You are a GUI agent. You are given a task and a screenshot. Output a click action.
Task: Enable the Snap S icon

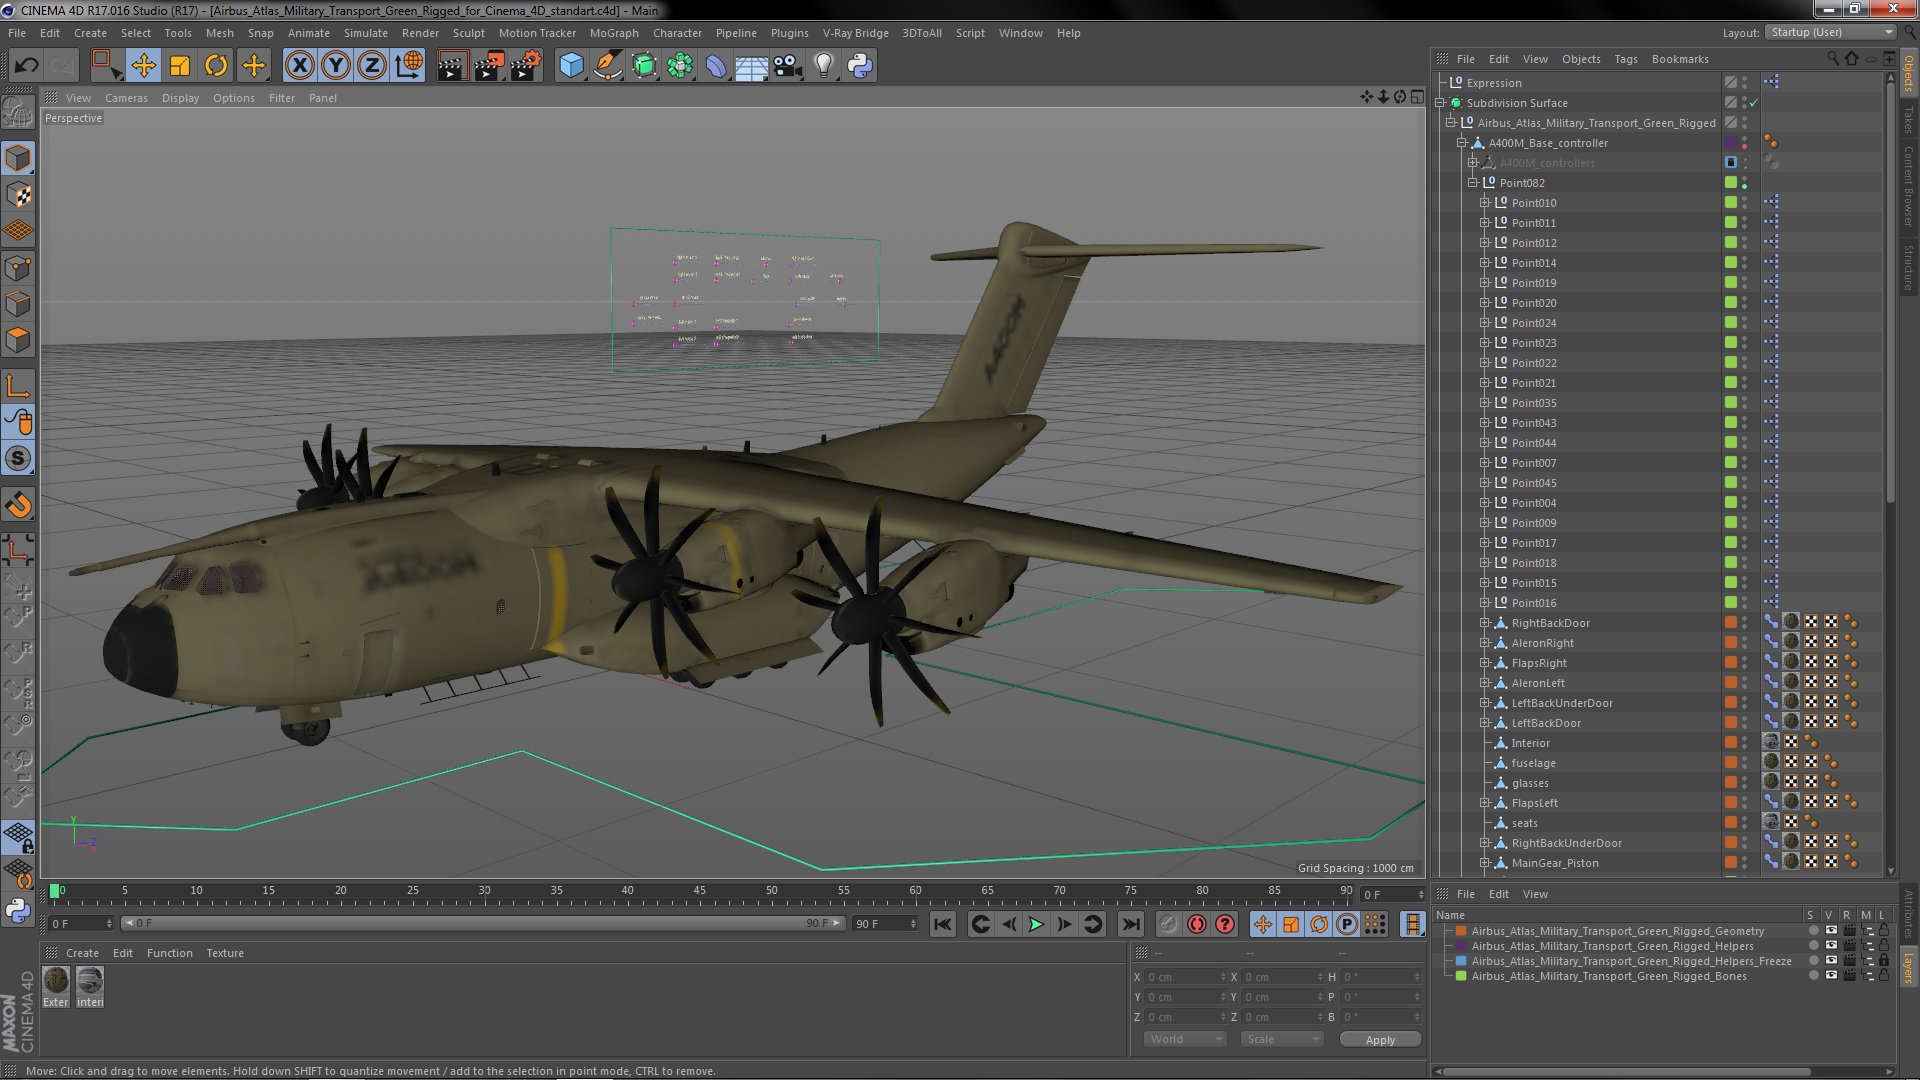tap(18, 459)
